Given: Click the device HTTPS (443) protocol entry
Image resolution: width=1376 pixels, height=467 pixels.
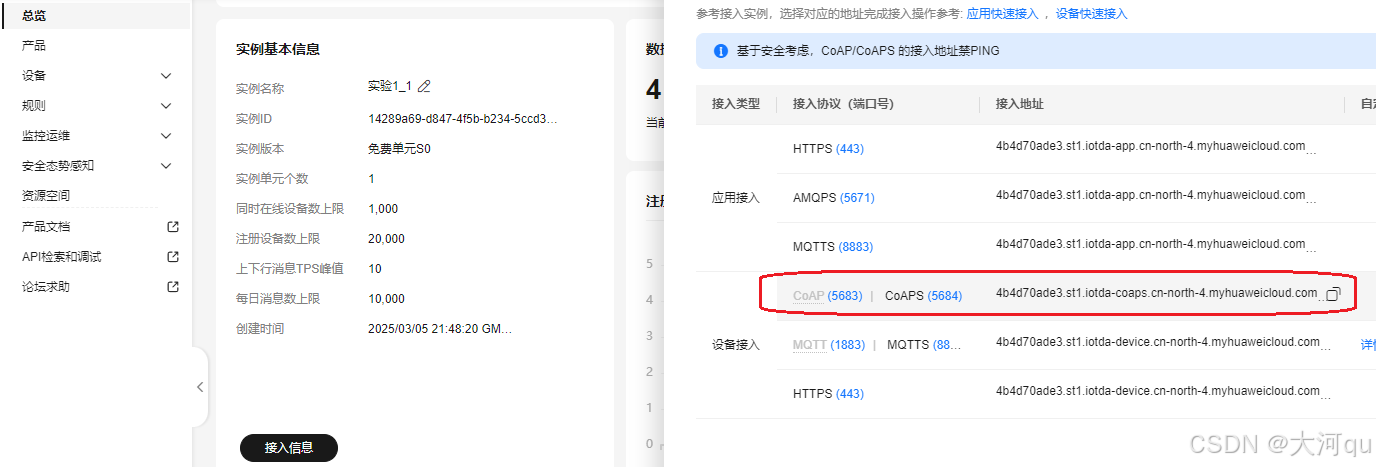Looking at the screenshot, I should point(828,394).
